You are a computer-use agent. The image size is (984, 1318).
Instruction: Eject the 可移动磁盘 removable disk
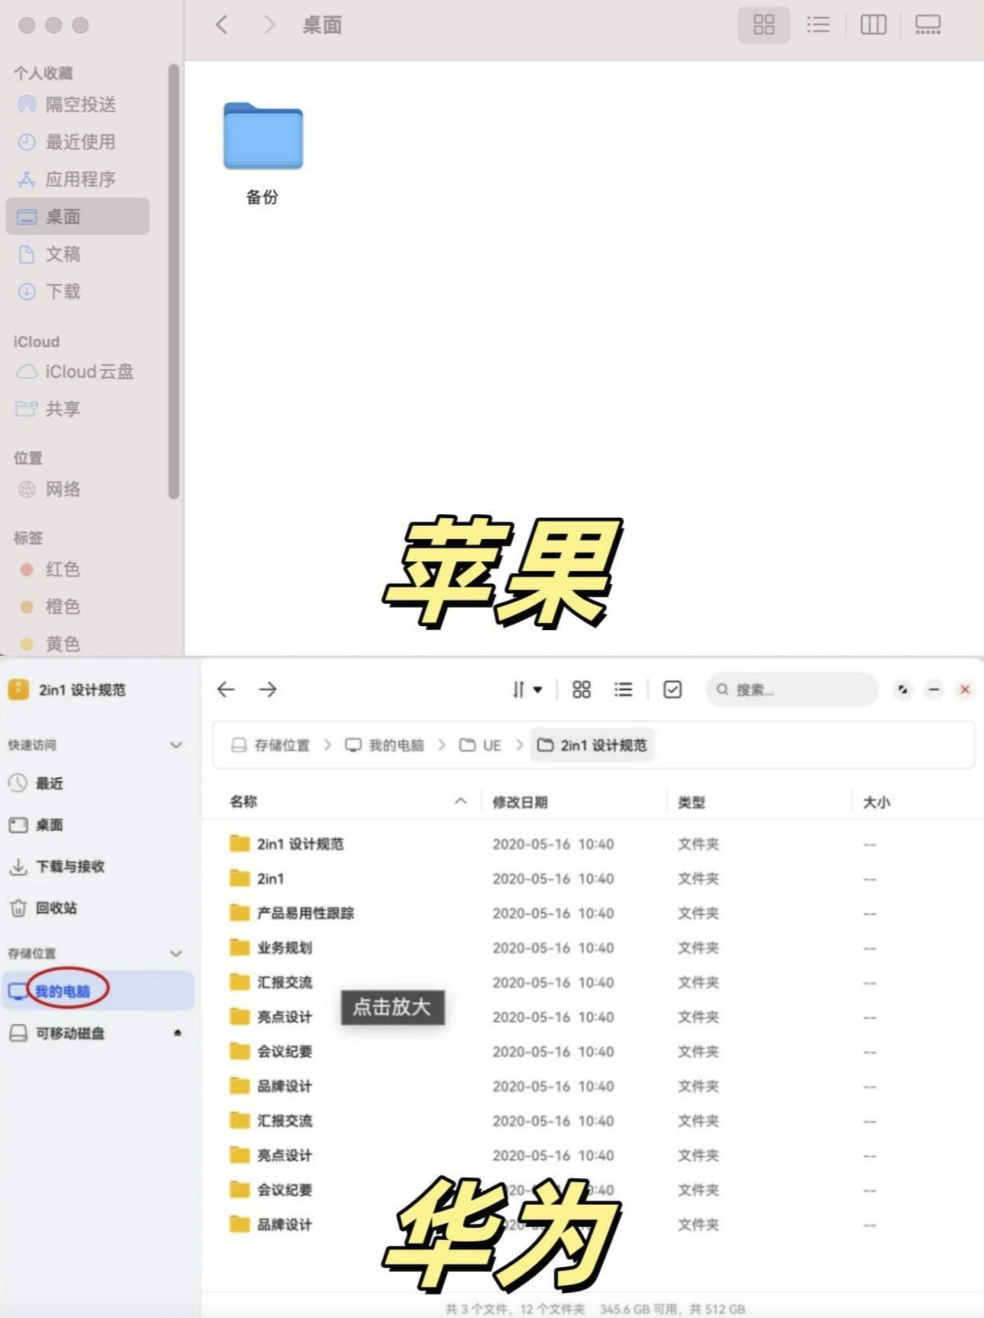[177, 1034]
